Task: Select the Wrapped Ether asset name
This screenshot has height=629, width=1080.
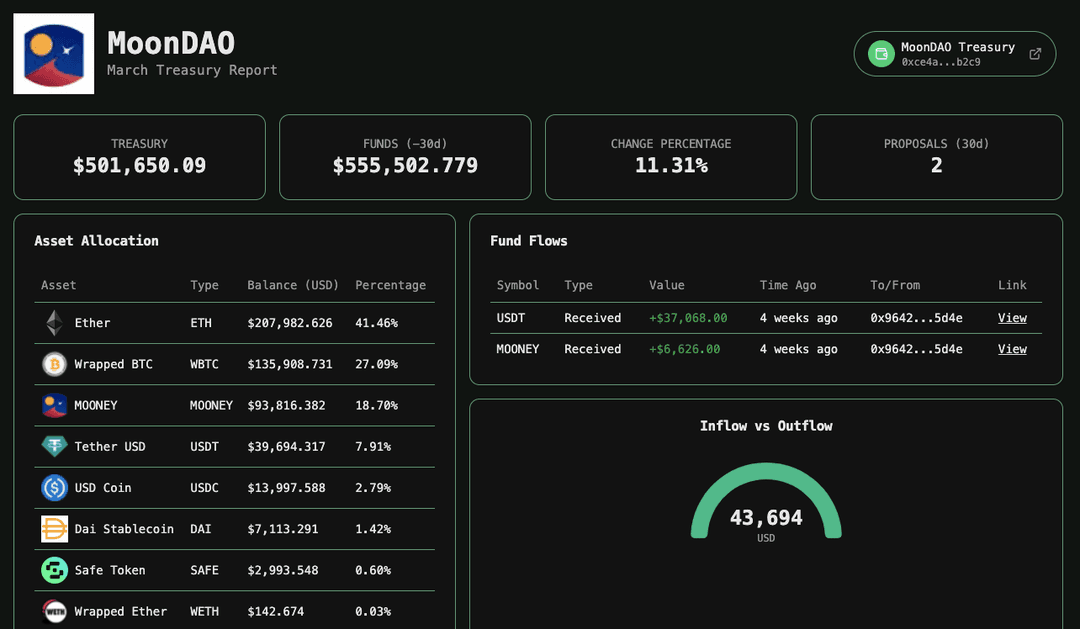Action: pyautogui.click(x=121, y=612)
